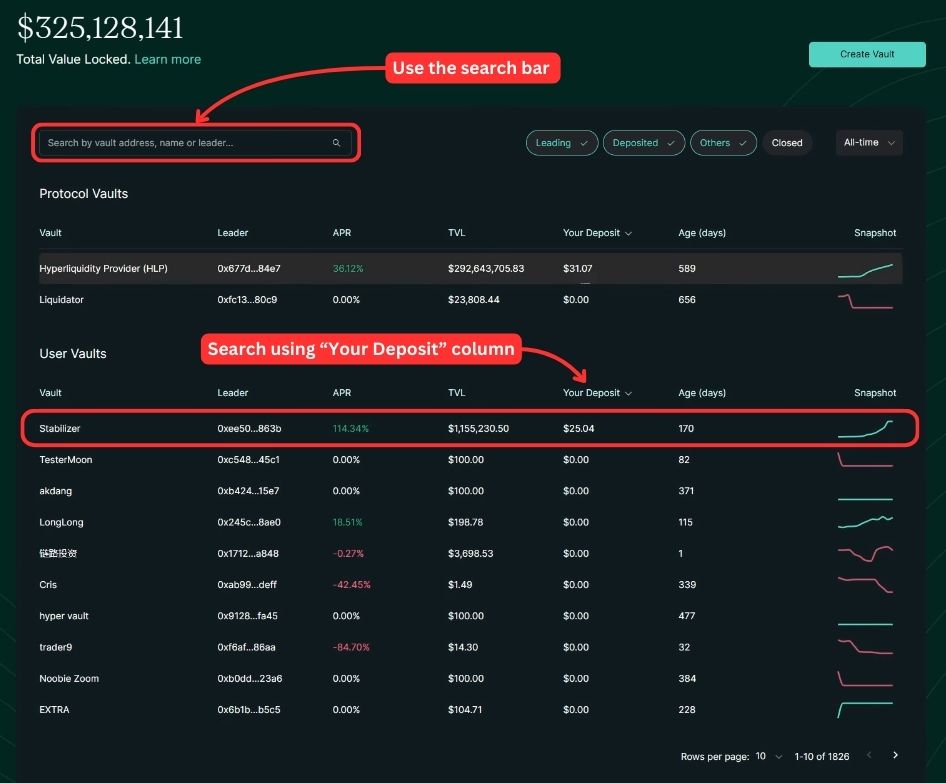Screen dimensions: 946x783
Task: Go to next page arrow
Action: (895, 755)
